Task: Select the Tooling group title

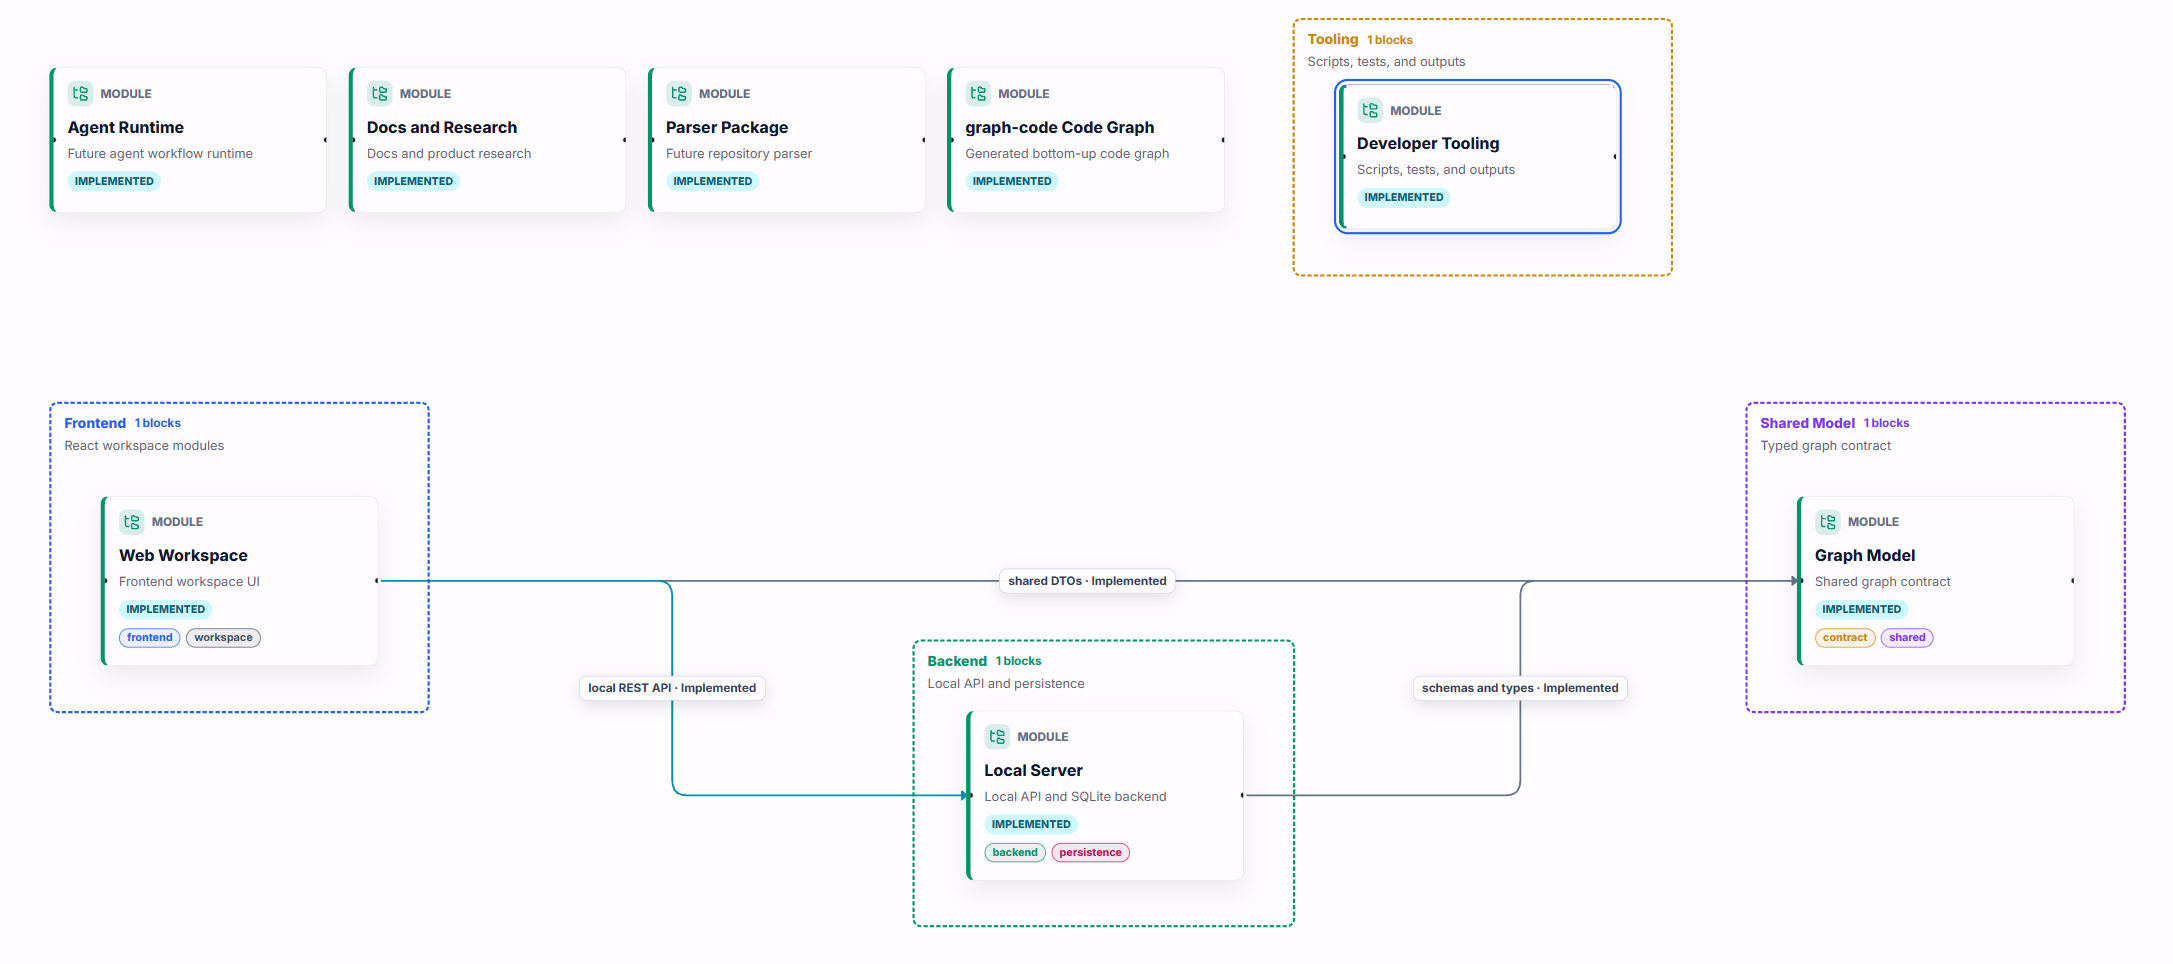Action: coord(1333,39)
